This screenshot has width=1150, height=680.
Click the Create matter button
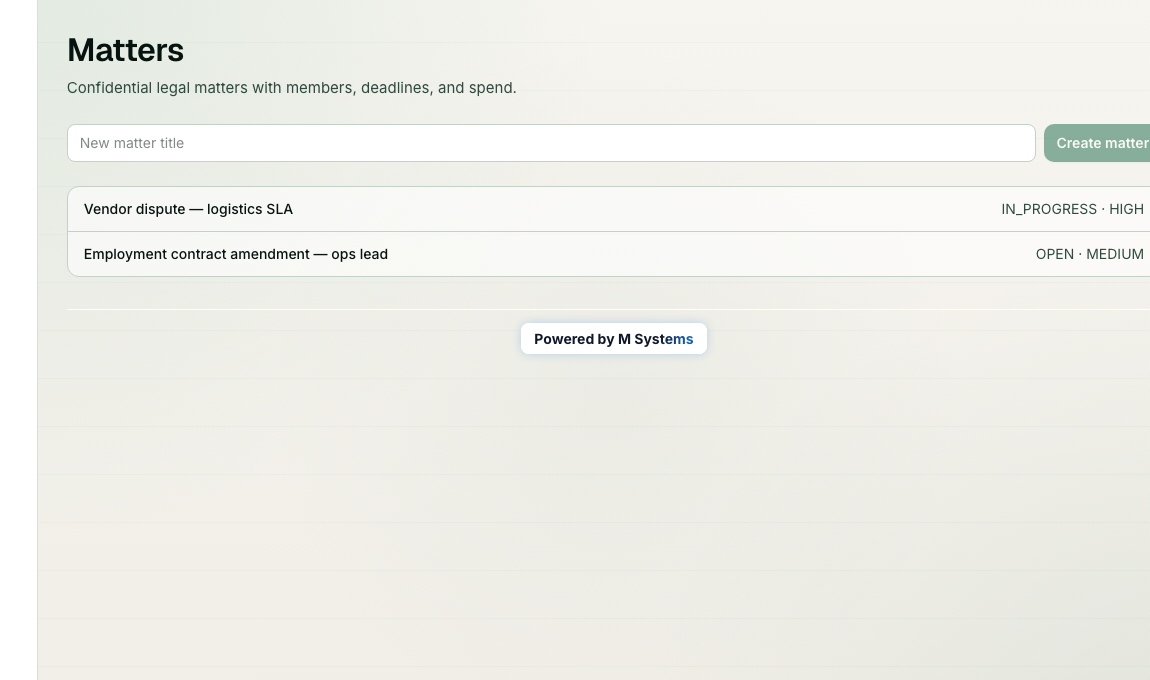(x=1097, y=143)
